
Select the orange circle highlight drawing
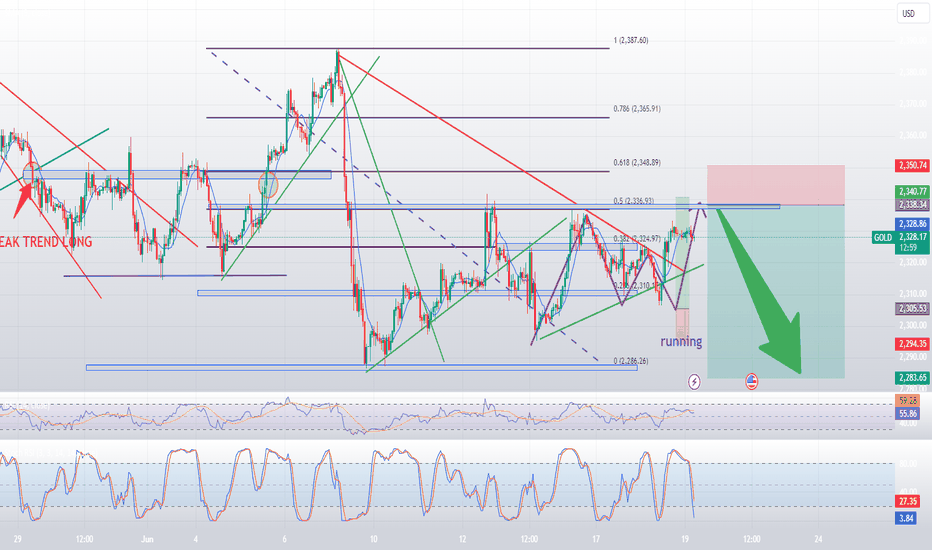click(268, 186)
